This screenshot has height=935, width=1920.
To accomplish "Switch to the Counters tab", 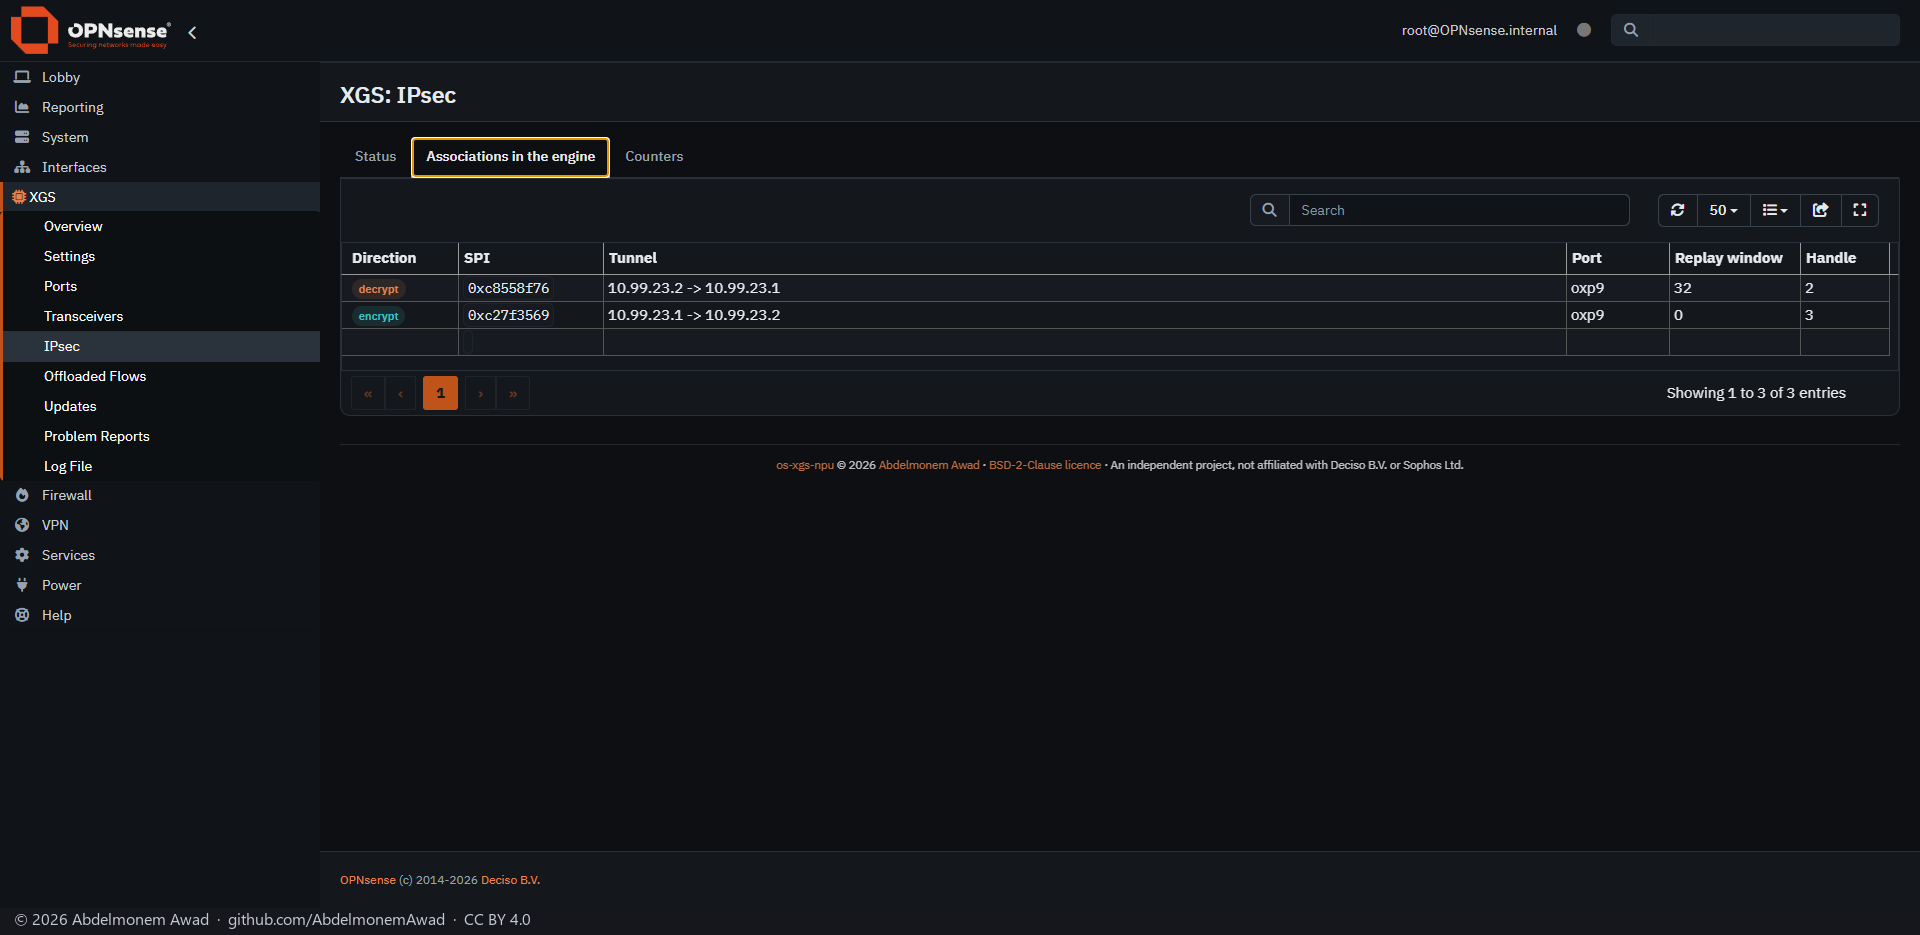I will tap(654, 156).
